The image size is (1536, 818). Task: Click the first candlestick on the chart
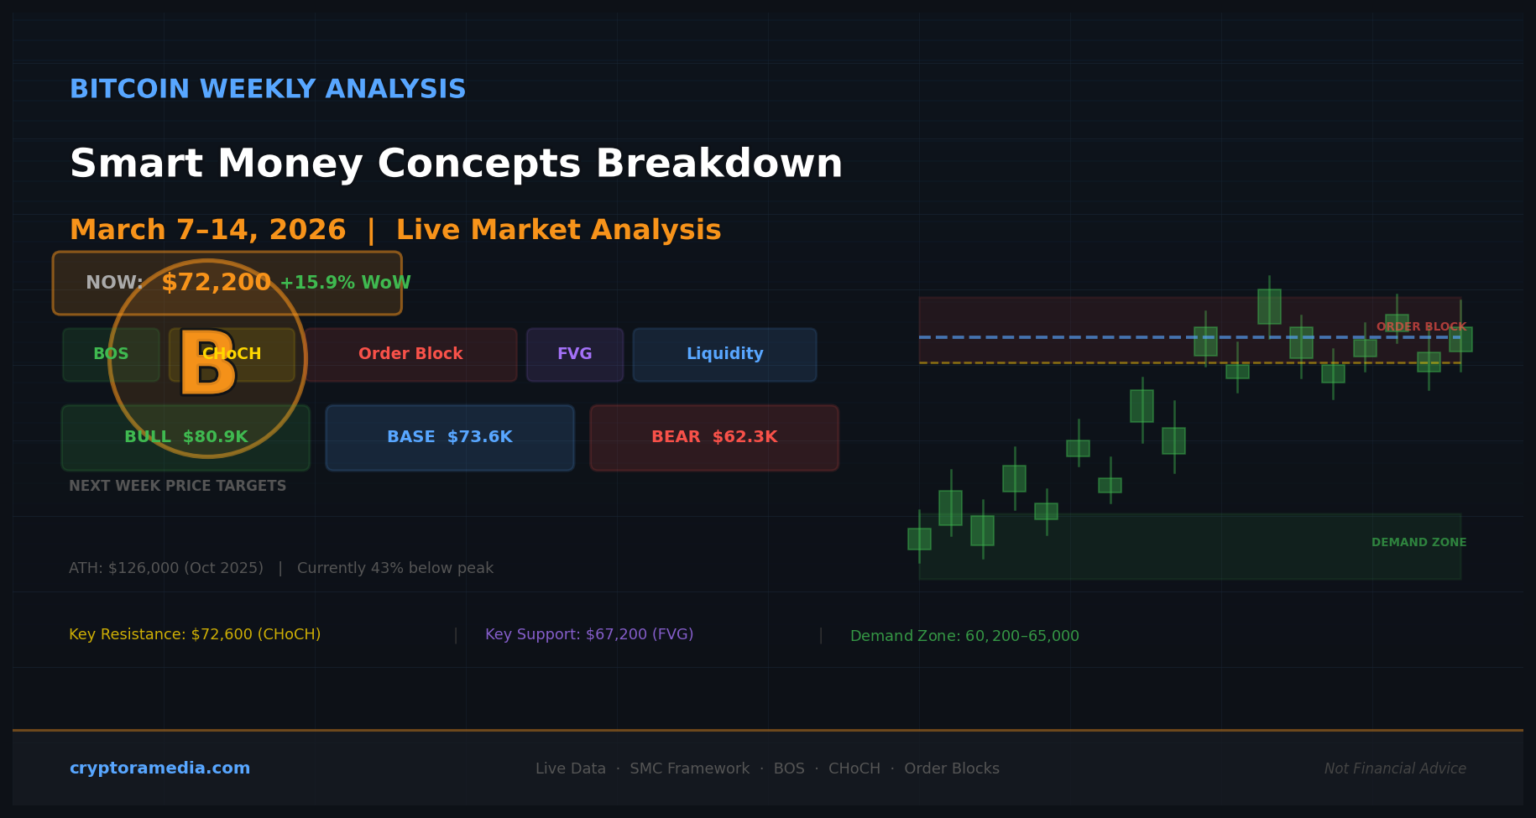click(x=919, y=539)
